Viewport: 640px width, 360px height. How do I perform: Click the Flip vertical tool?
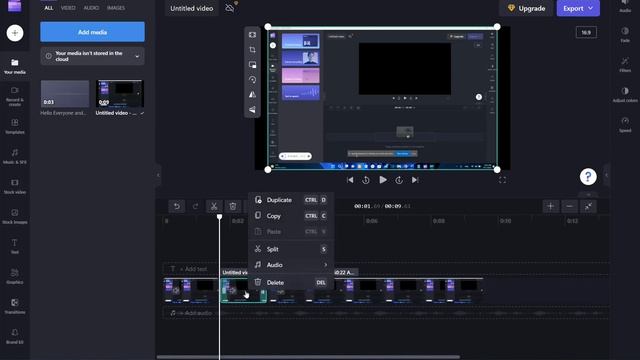[x=252, y=109]
